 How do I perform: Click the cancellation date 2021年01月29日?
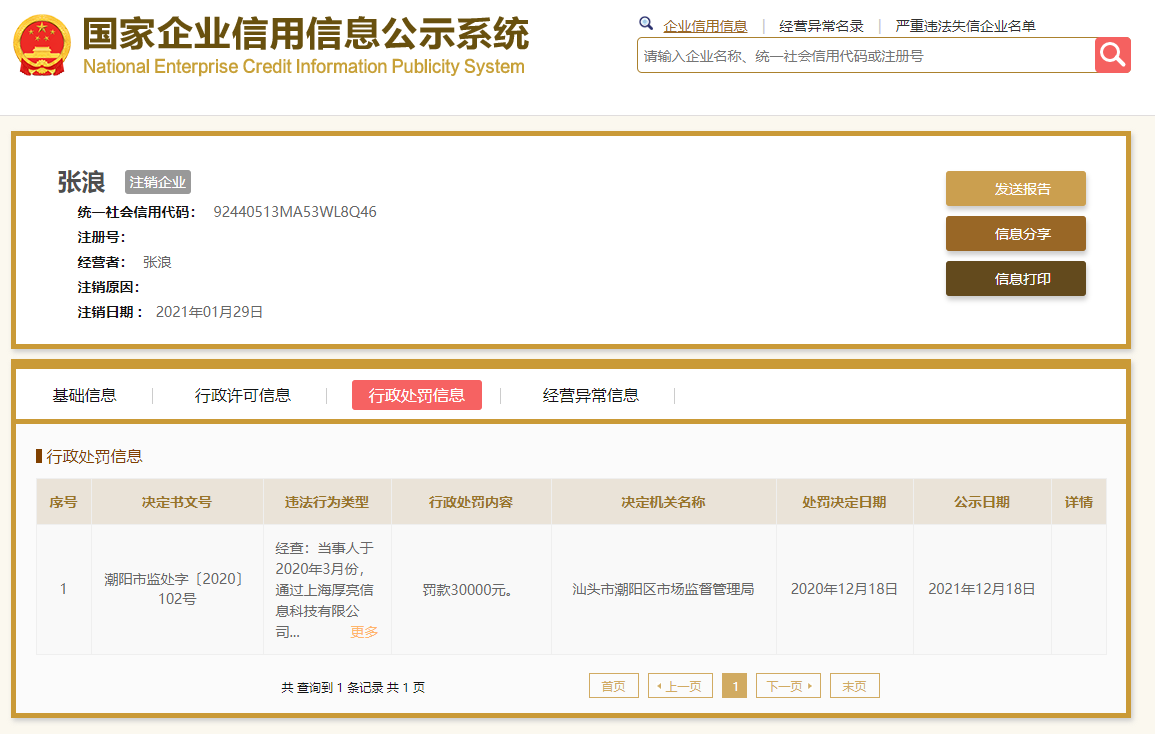pyautogui.click(x=209, y=312)
